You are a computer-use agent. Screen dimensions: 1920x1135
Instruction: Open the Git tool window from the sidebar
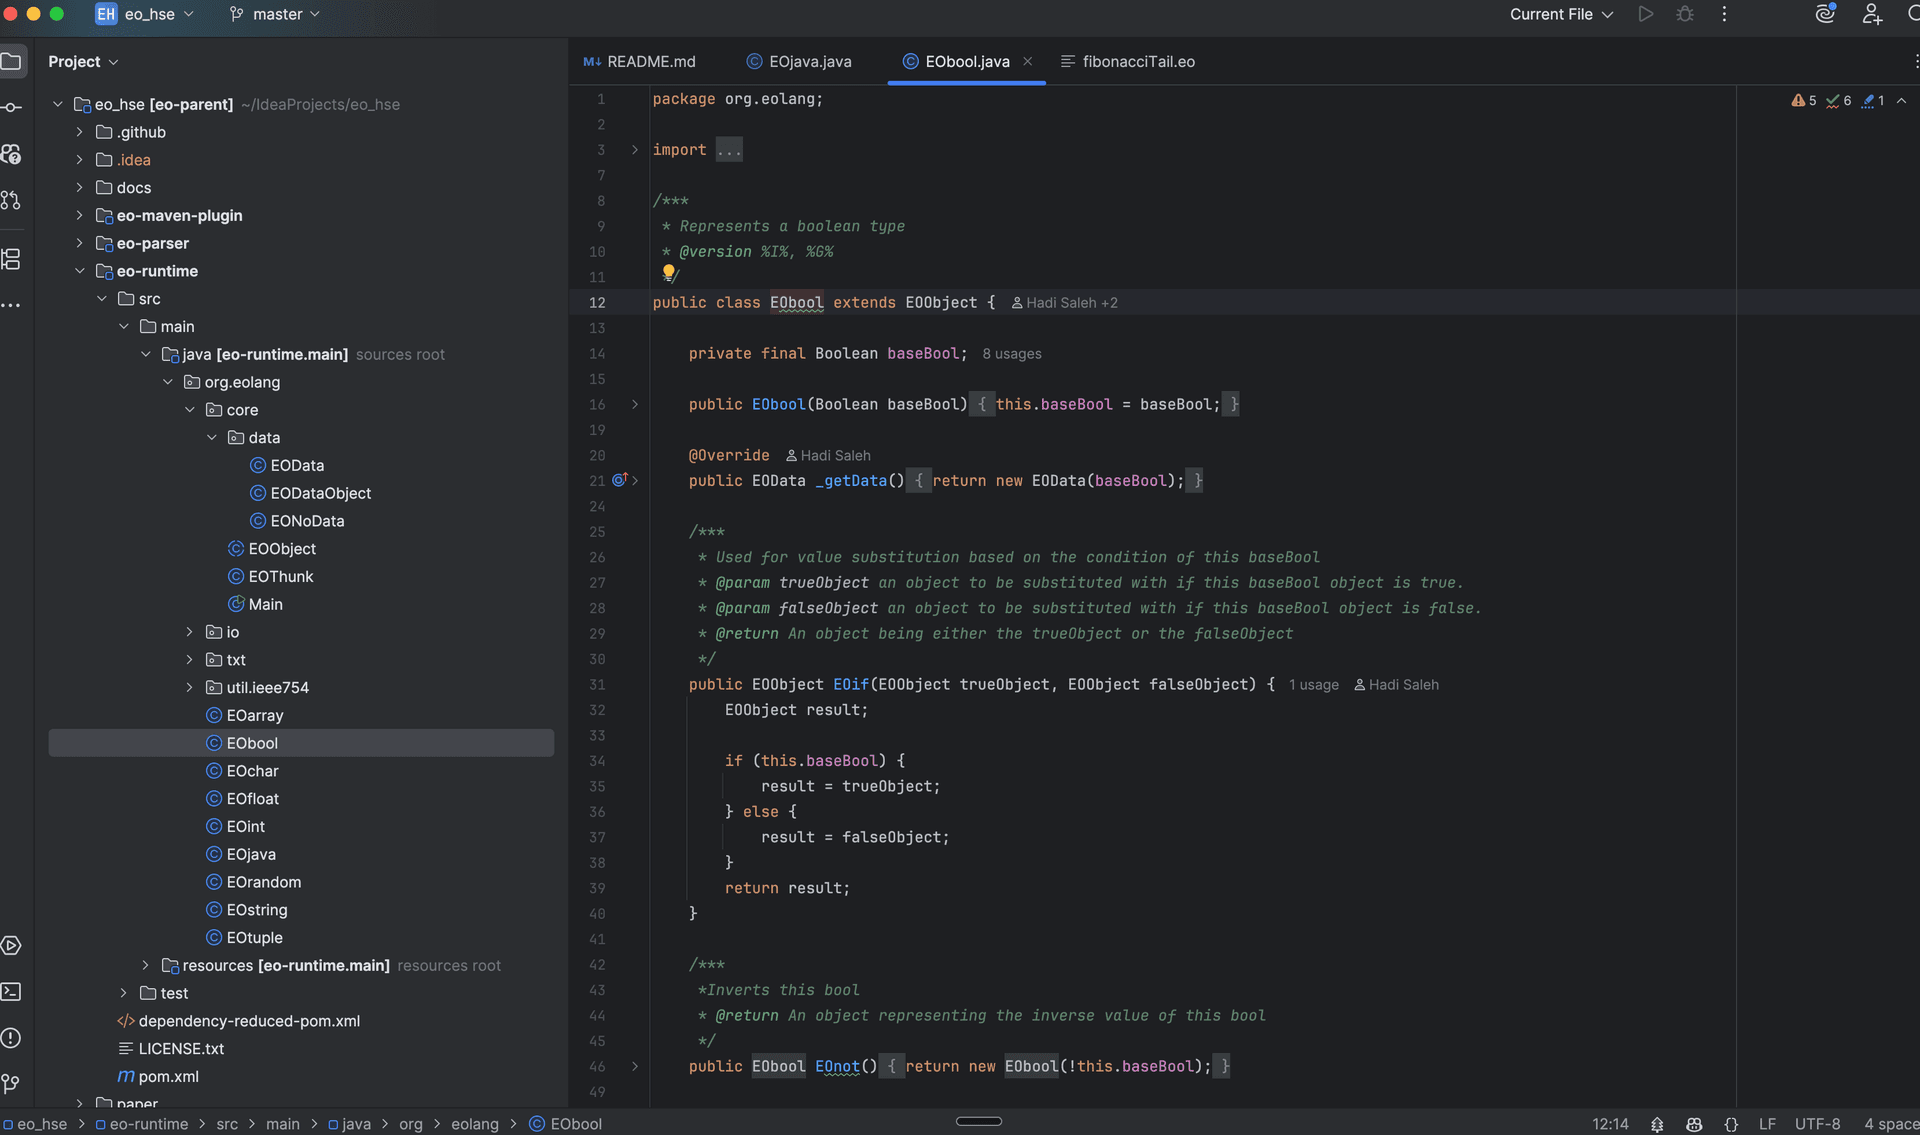click(x=13, y=1083)
